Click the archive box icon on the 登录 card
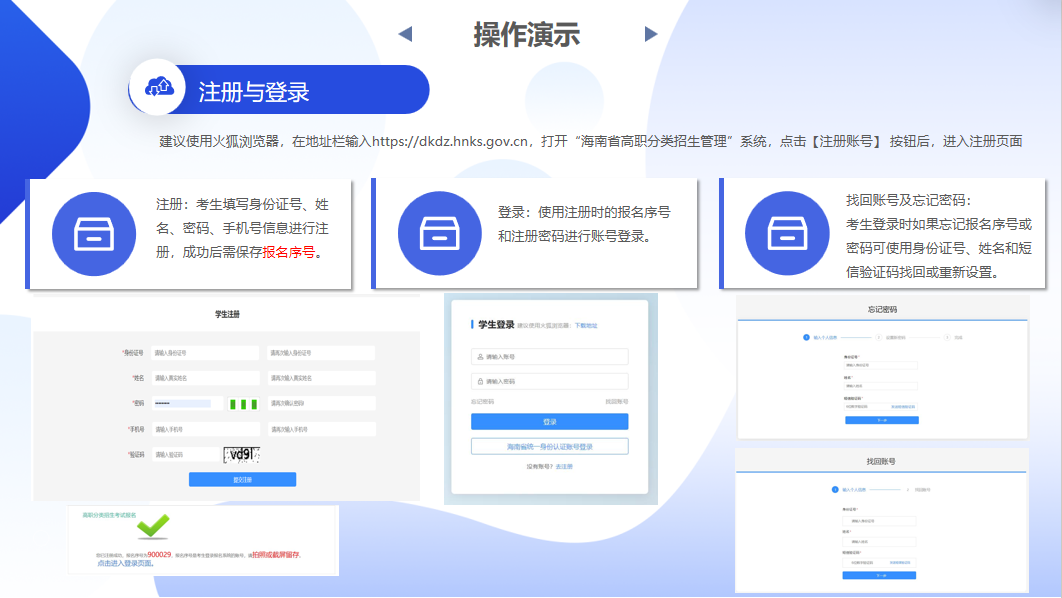1062x598 pixels. (x=439, y=234)
